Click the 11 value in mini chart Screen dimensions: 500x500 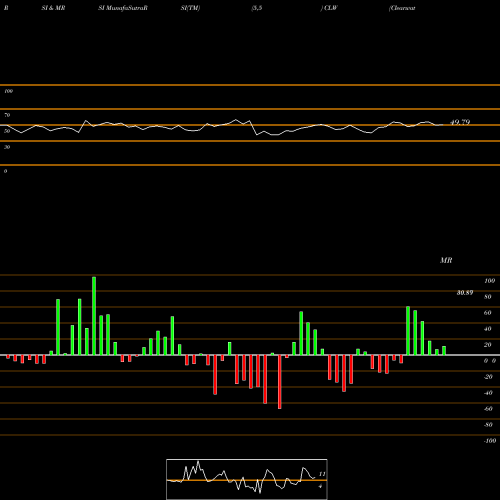coord(322,474)
